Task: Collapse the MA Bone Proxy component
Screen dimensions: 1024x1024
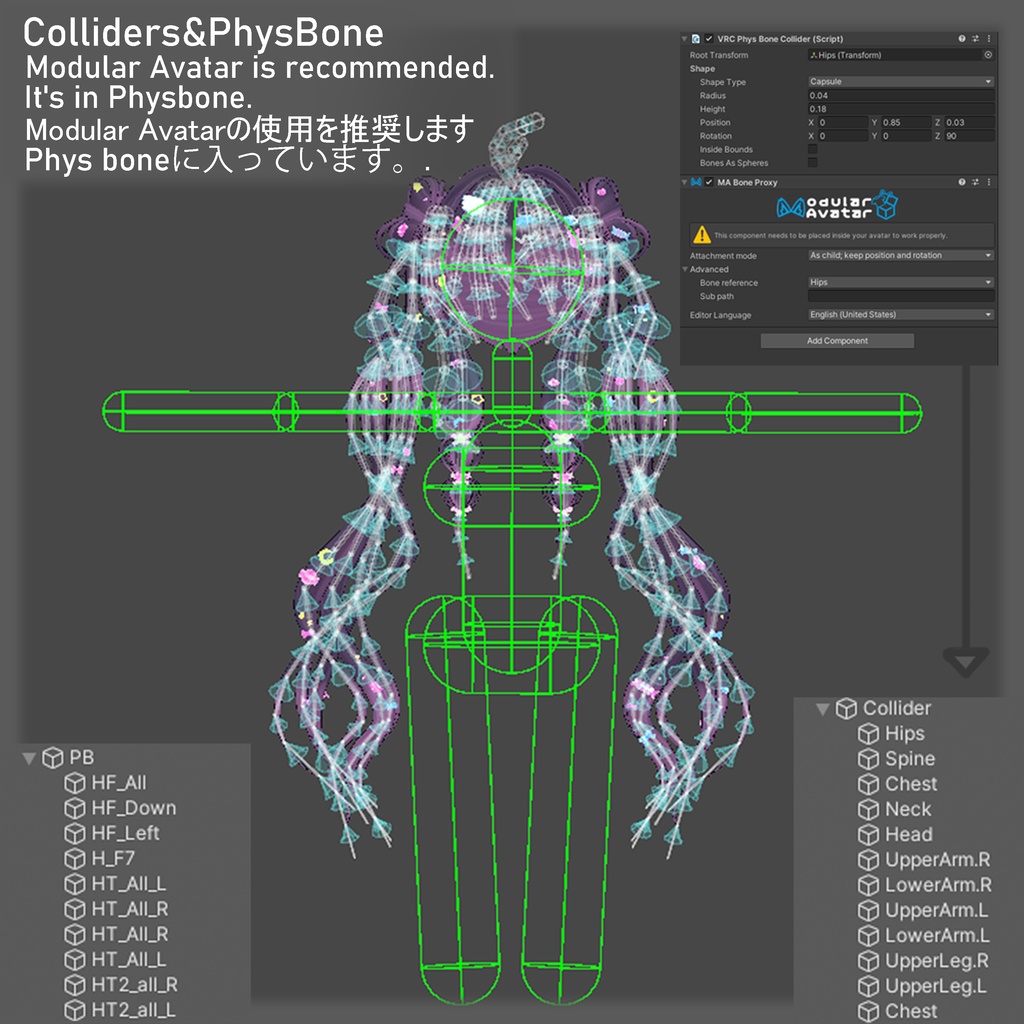Action: coord(684,182)
